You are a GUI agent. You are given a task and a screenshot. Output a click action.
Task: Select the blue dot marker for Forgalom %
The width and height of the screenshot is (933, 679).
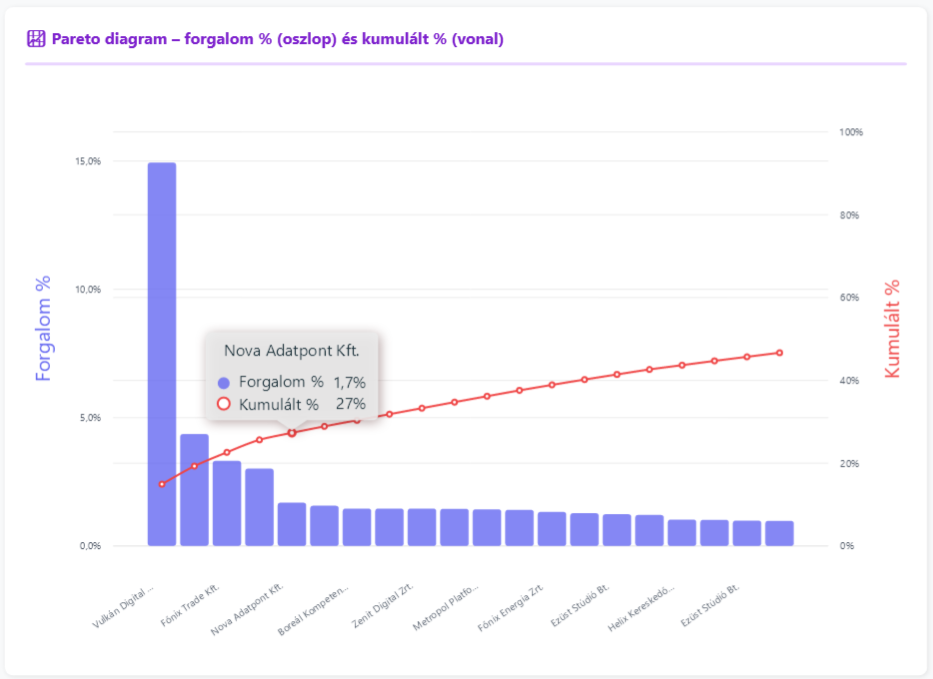pos(223,382)
